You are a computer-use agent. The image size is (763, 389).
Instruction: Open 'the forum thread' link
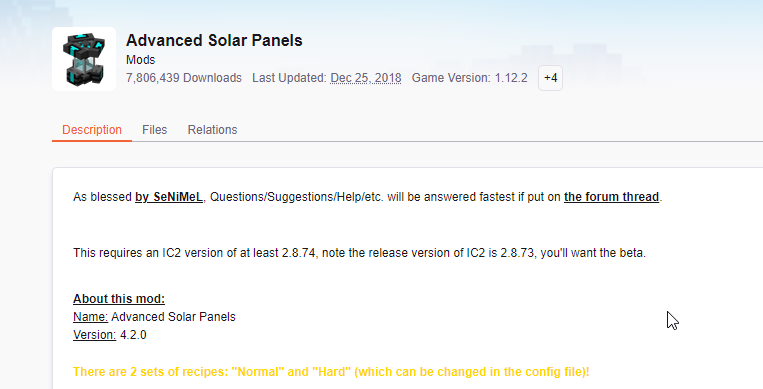pos(611,197)
